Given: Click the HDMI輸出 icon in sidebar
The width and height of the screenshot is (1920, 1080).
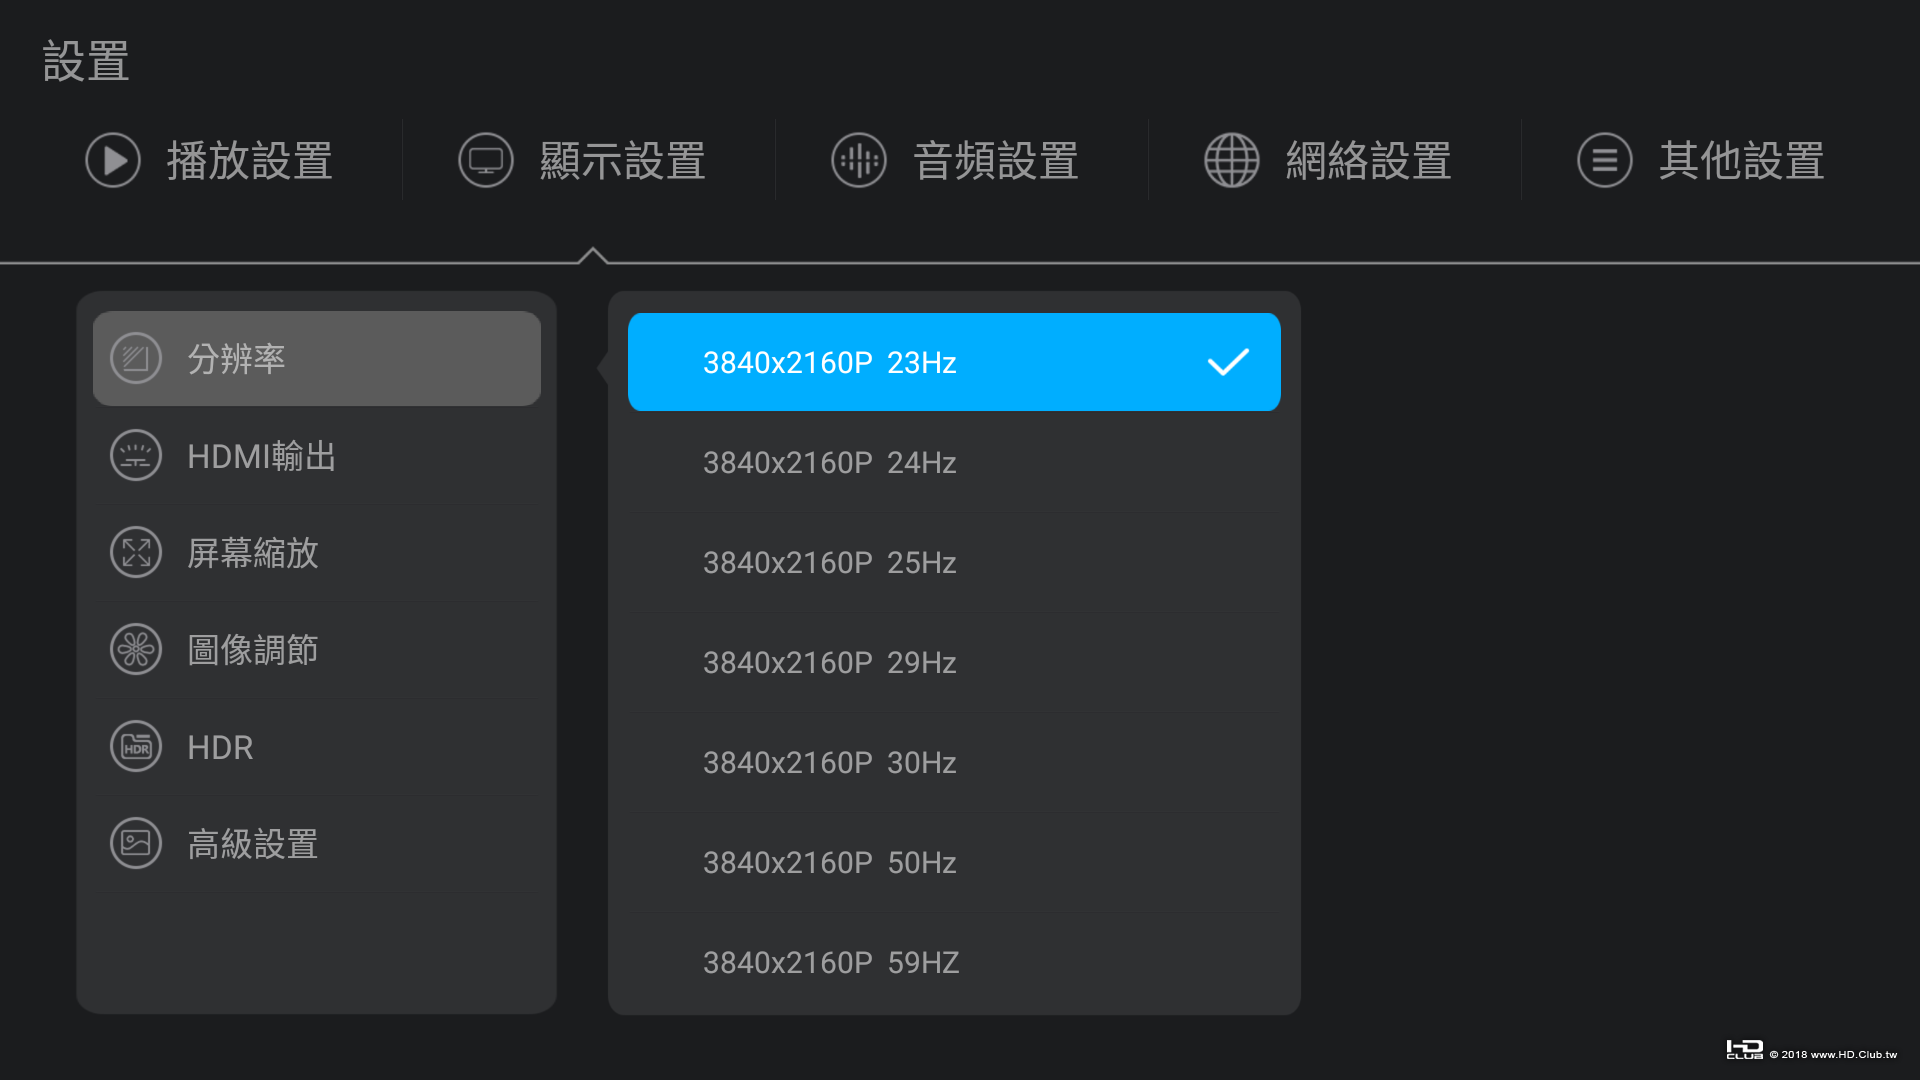Looking at the screenshot, I should pos(136,456).
